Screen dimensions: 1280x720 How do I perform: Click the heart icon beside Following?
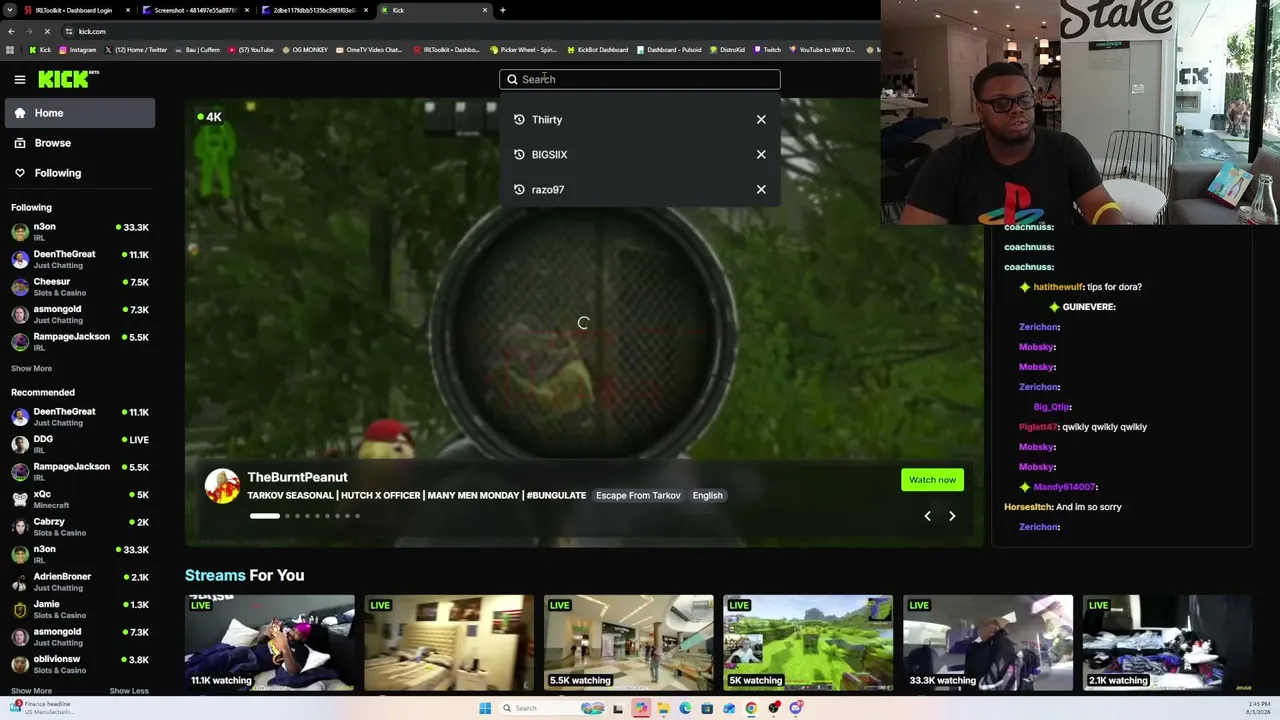pos(20,173)
